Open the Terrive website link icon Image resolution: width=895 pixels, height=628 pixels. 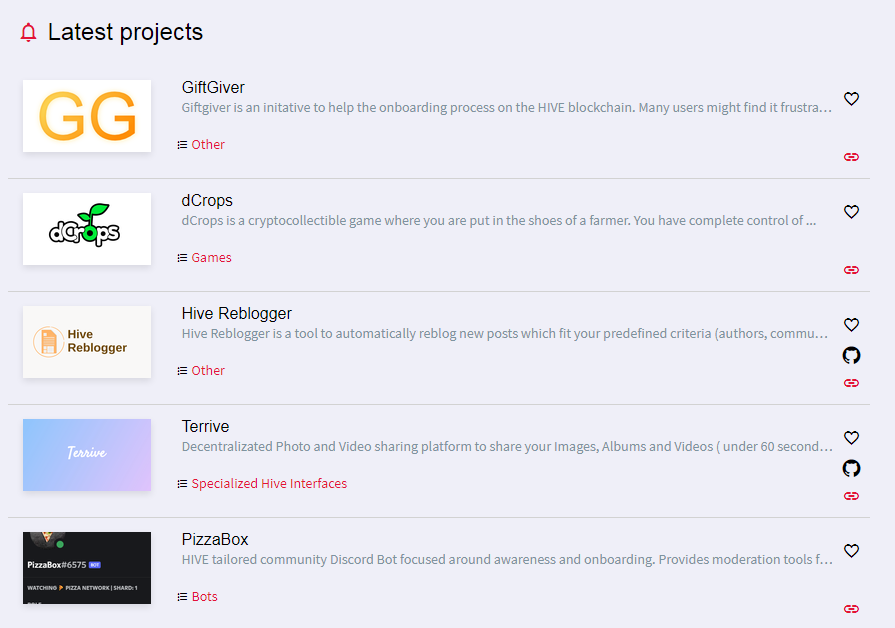851,496
